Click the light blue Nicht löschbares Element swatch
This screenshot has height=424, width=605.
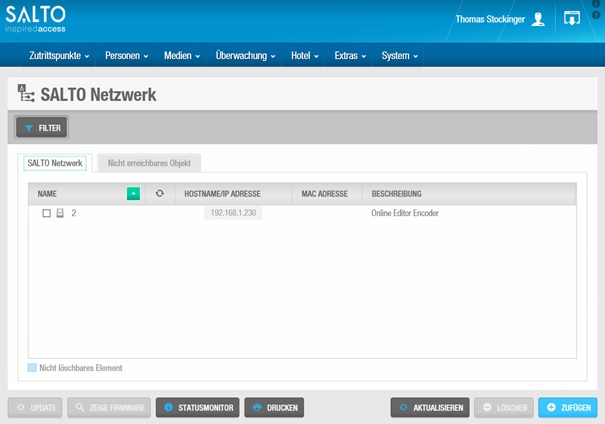click(32, 367)
